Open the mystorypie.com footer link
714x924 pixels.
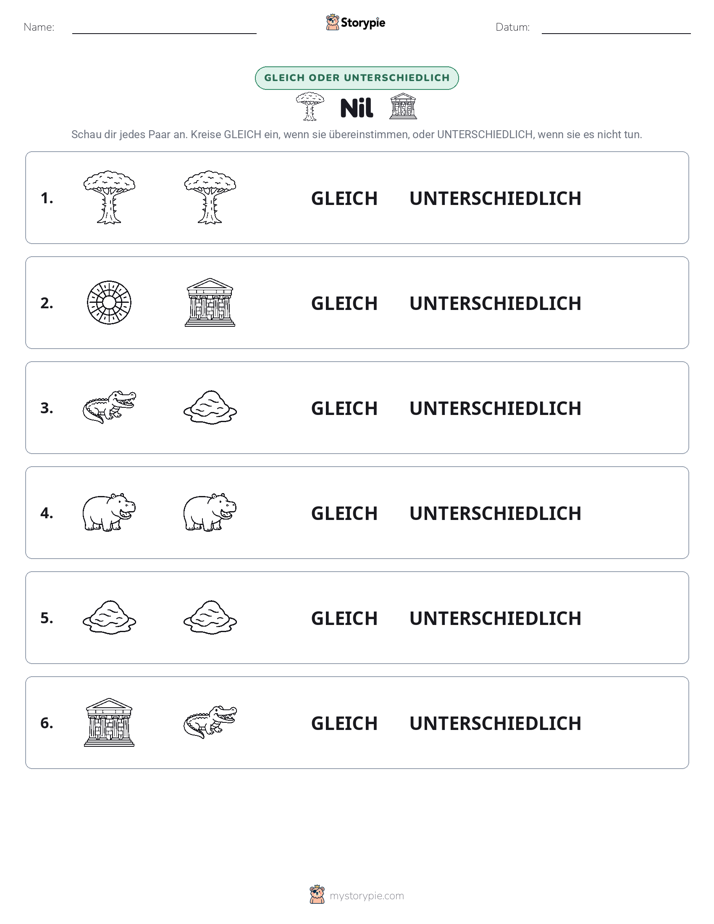tap(356, 895)
